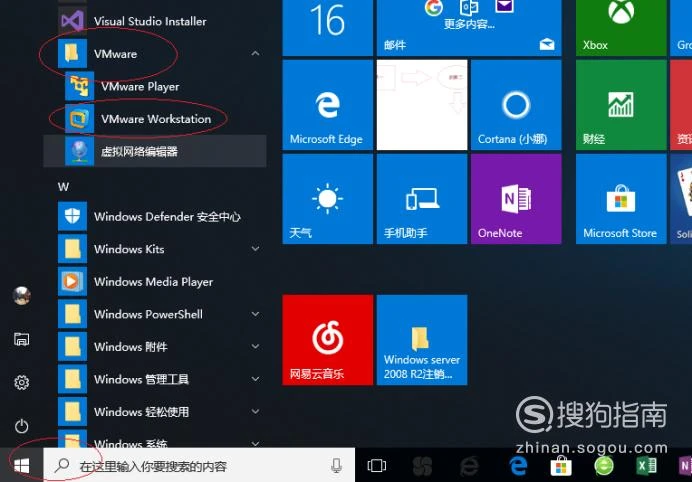Click the taskbar search box
The image size is (692, 482).
click(199, 465)
